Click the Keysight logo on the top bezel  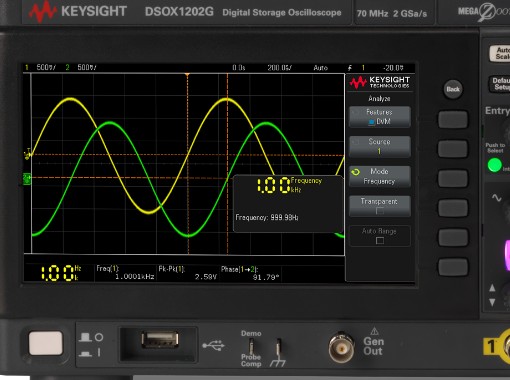pyautogui.click(x=77, y=11)
